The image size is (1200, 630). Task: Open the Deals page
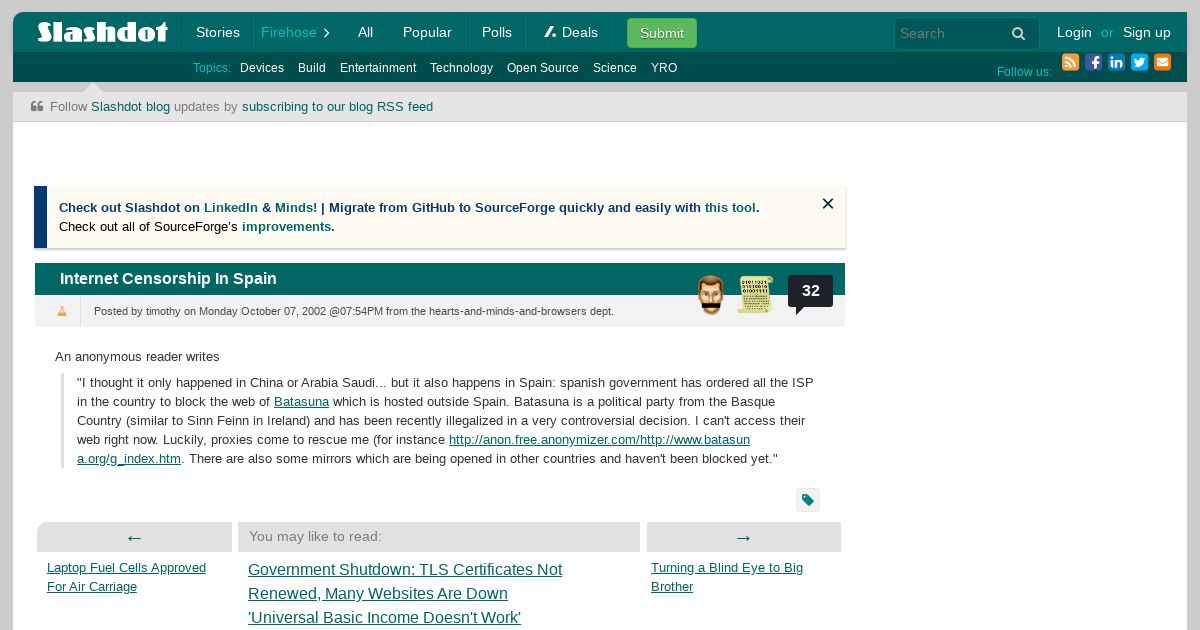coord(571,32)
